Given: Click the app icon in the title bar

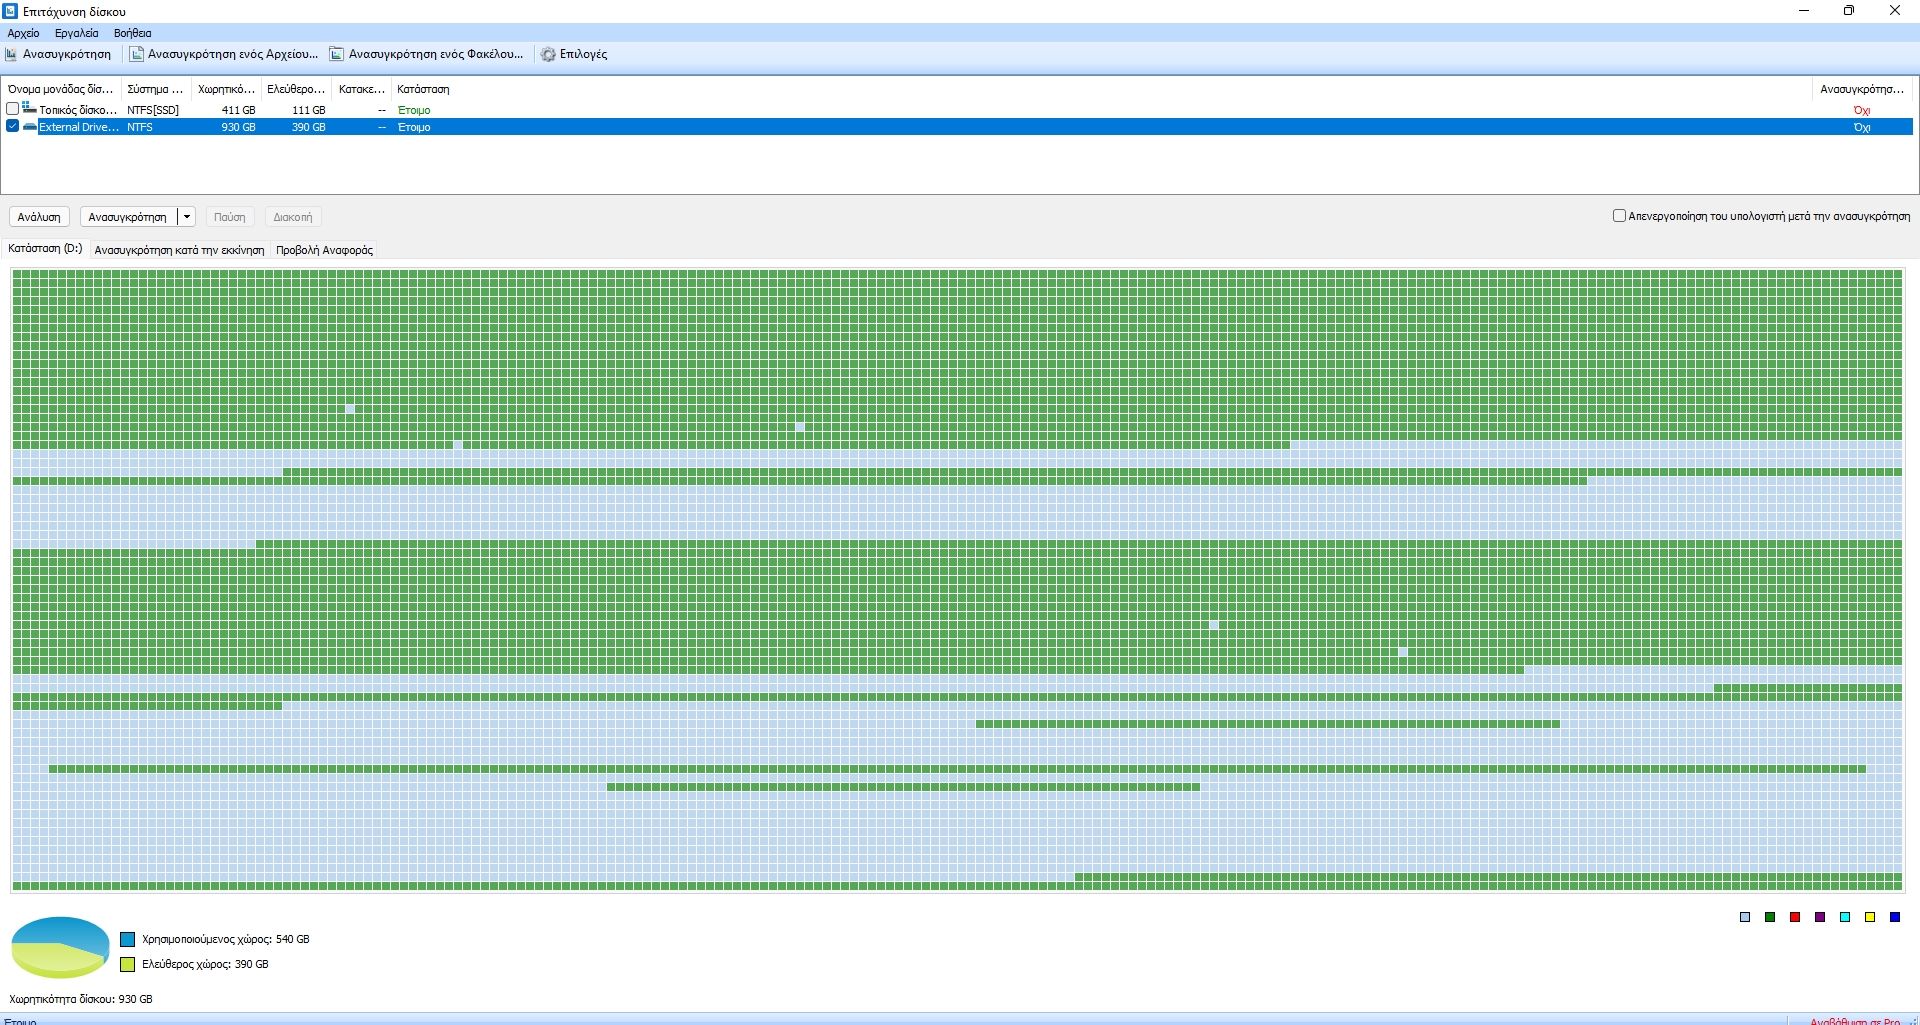Looking at the screenshot, I should pyautogui.click(x=10, y=11).
